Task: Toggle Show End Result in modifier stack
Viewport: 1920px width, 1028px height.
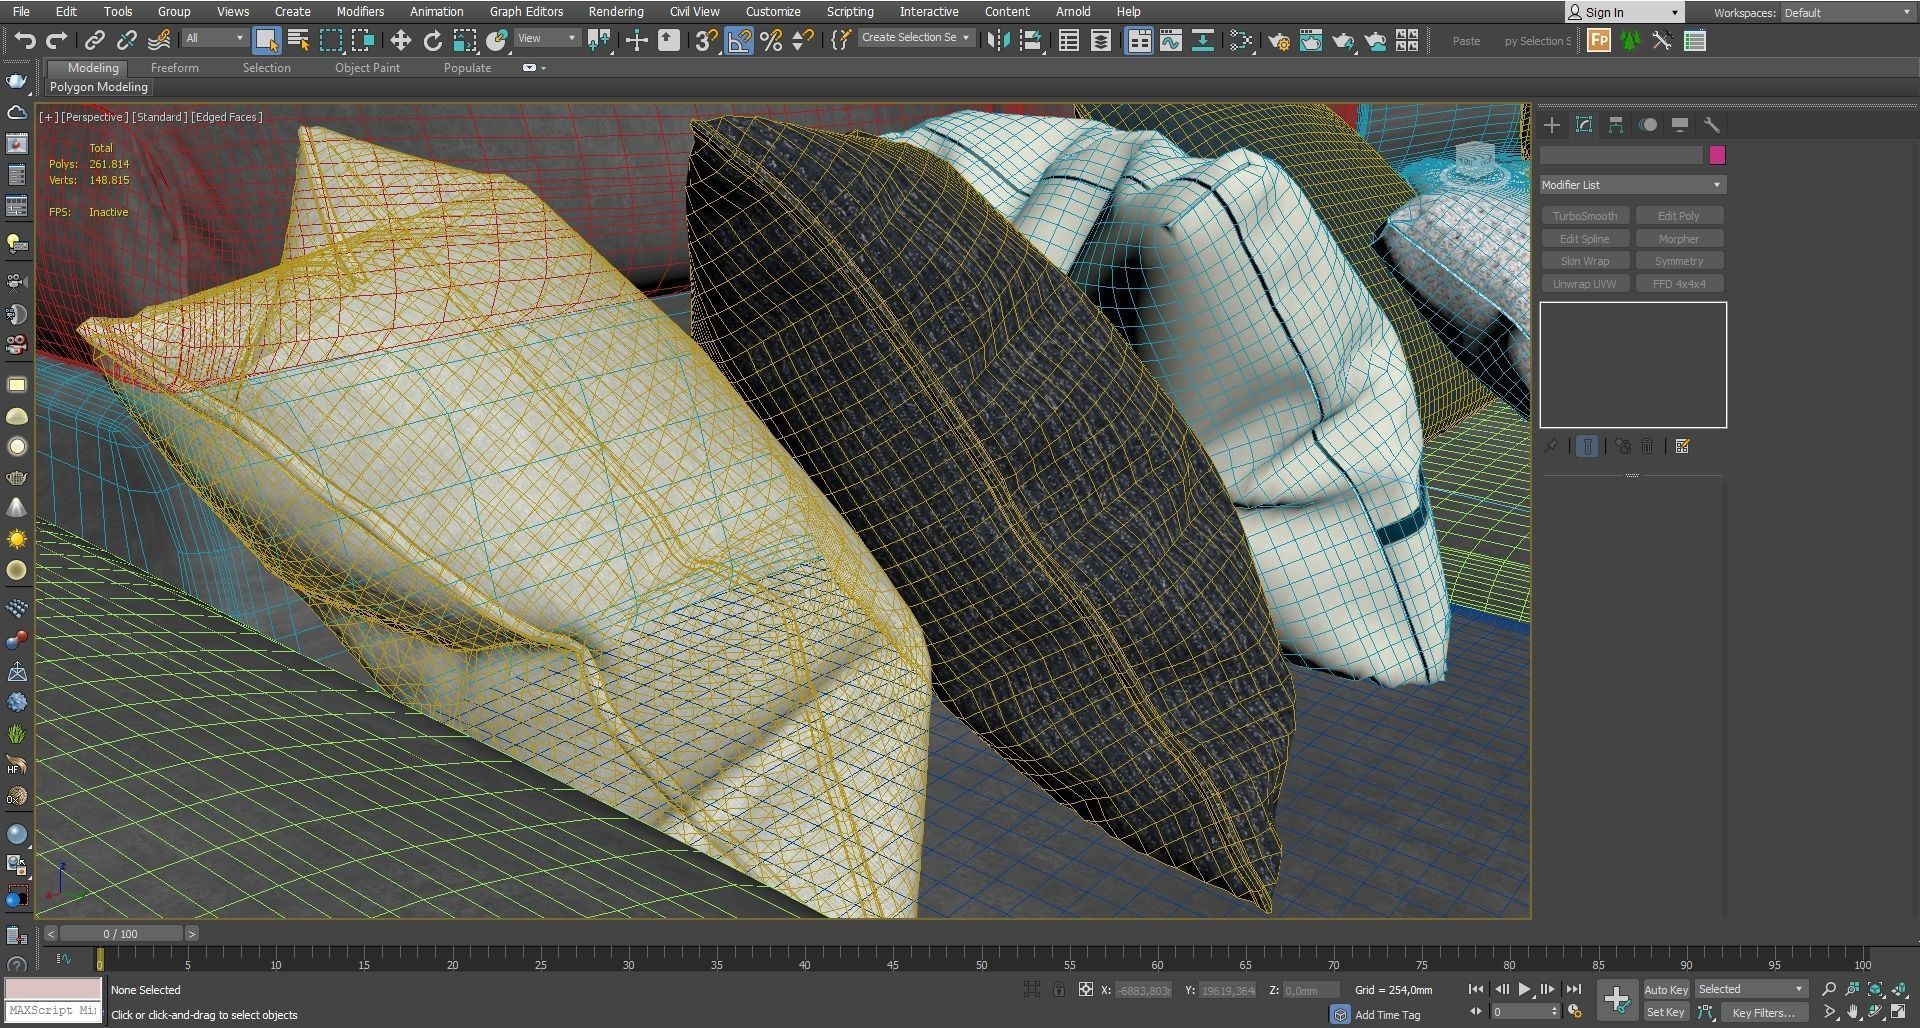Action: coord(1587,446)
